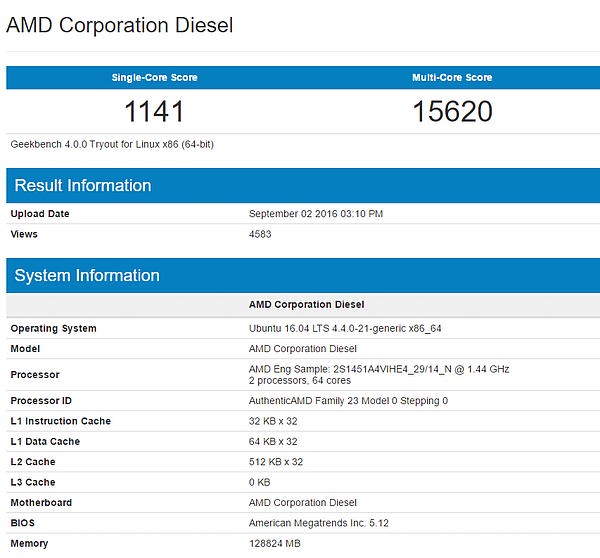The width and height of the screenshot is (600, 558).
Task: Click the 'Motherboard' label
Action: click(x=41, y=503)
